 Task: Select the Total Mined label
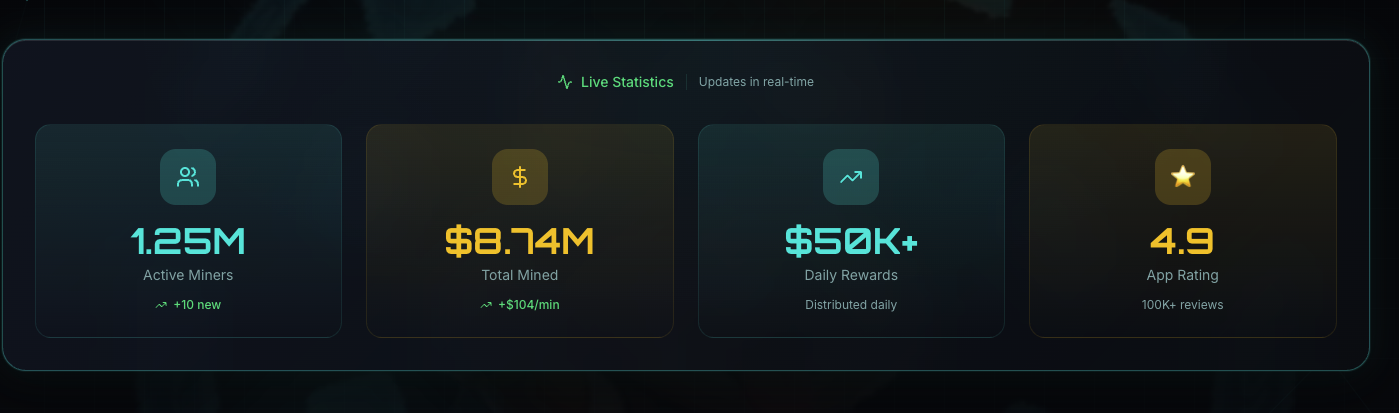tap(519, 275)
